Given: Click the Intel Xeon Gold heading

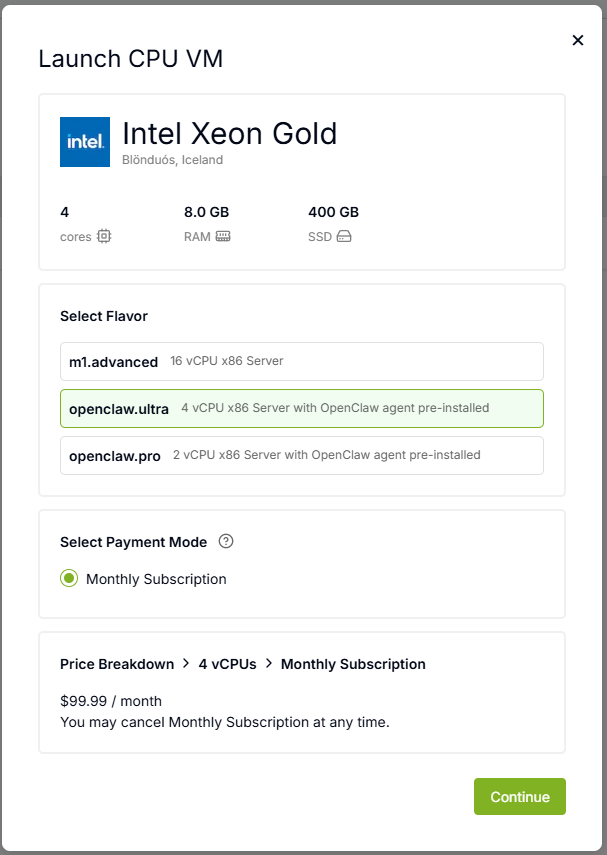Looking at the screenshot, I should [x=229, y=133].
